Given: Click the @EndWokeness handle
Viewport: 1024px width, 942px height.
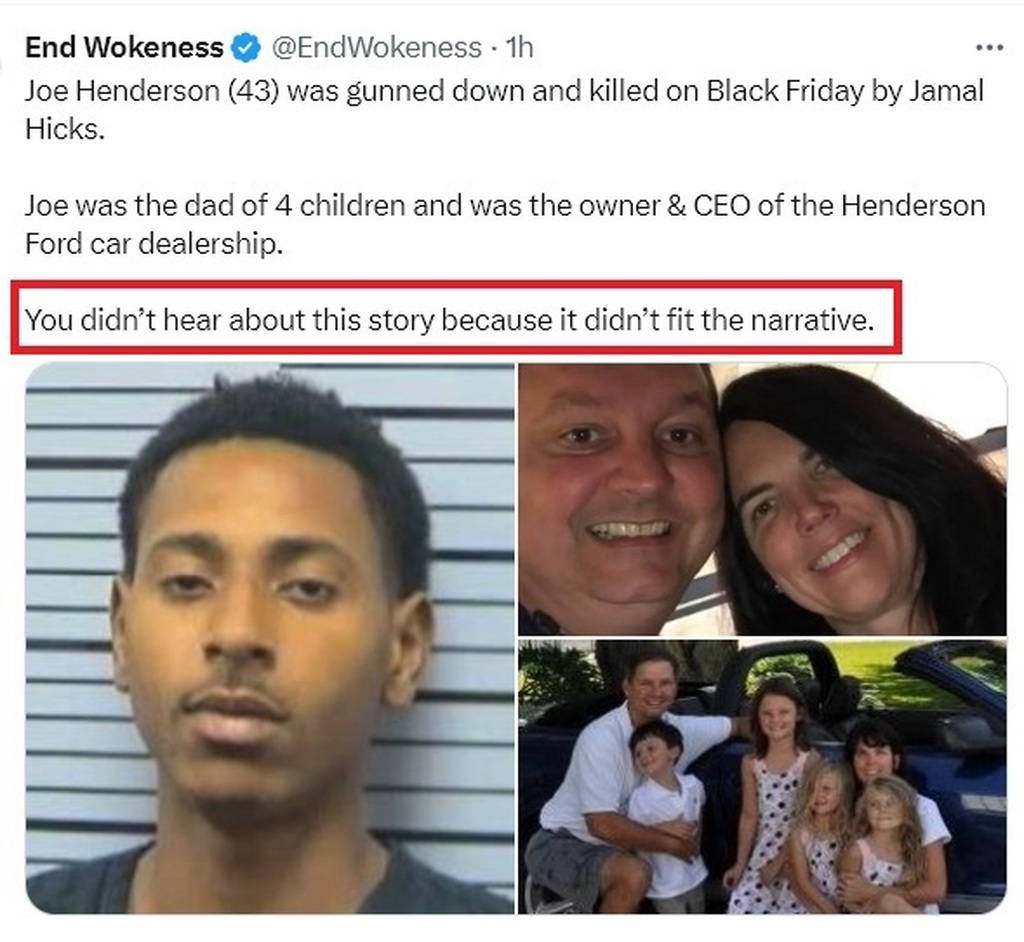Looking at the screenshot, I should pos(376,48).
